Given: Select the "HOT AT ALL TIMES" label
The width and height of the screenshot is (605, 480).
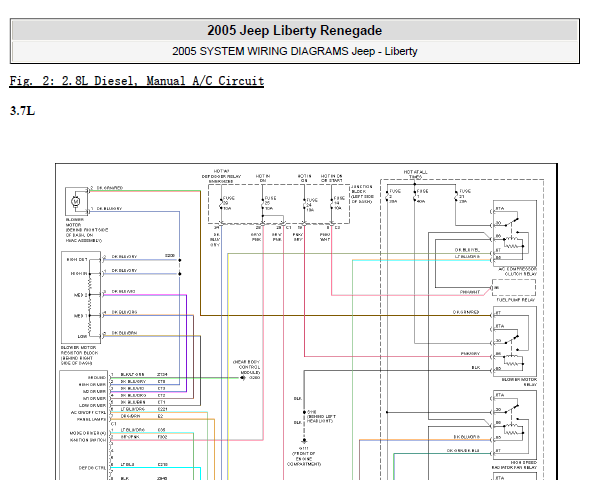Looking at the screenshot, I should pos(416,174).
